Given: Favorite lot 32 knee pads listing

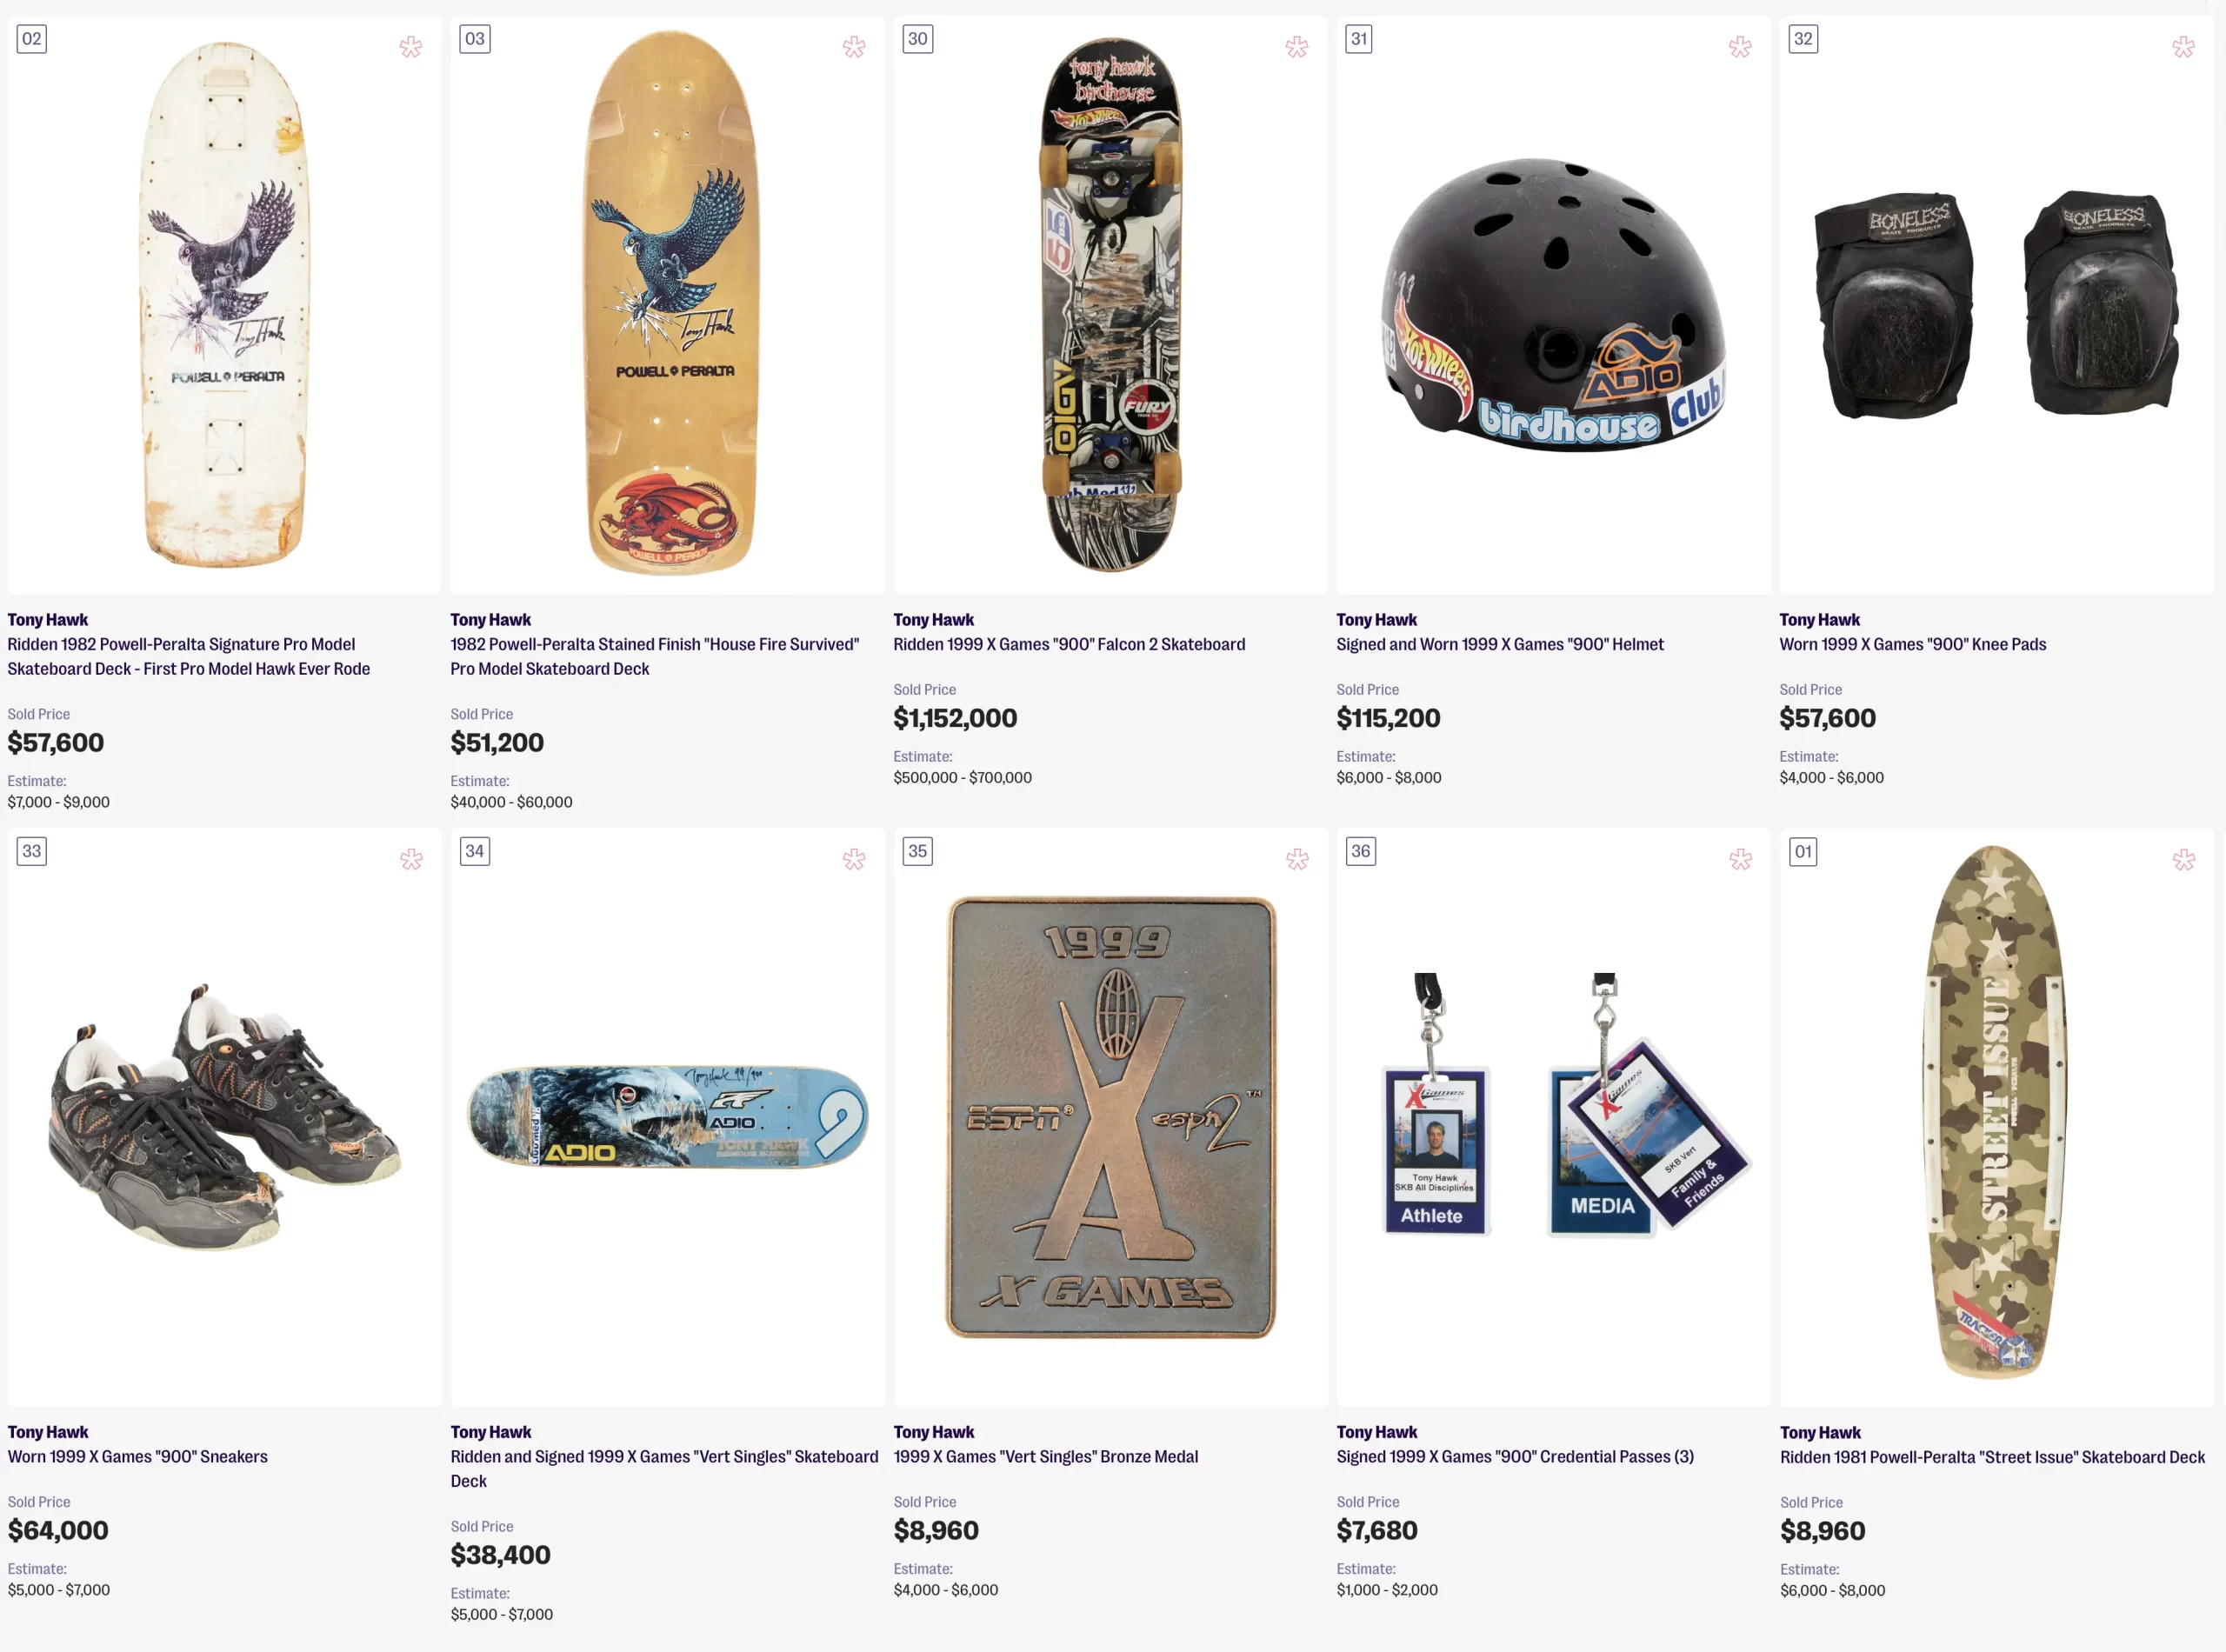Looking at the screenshot, I should 2182,47.
